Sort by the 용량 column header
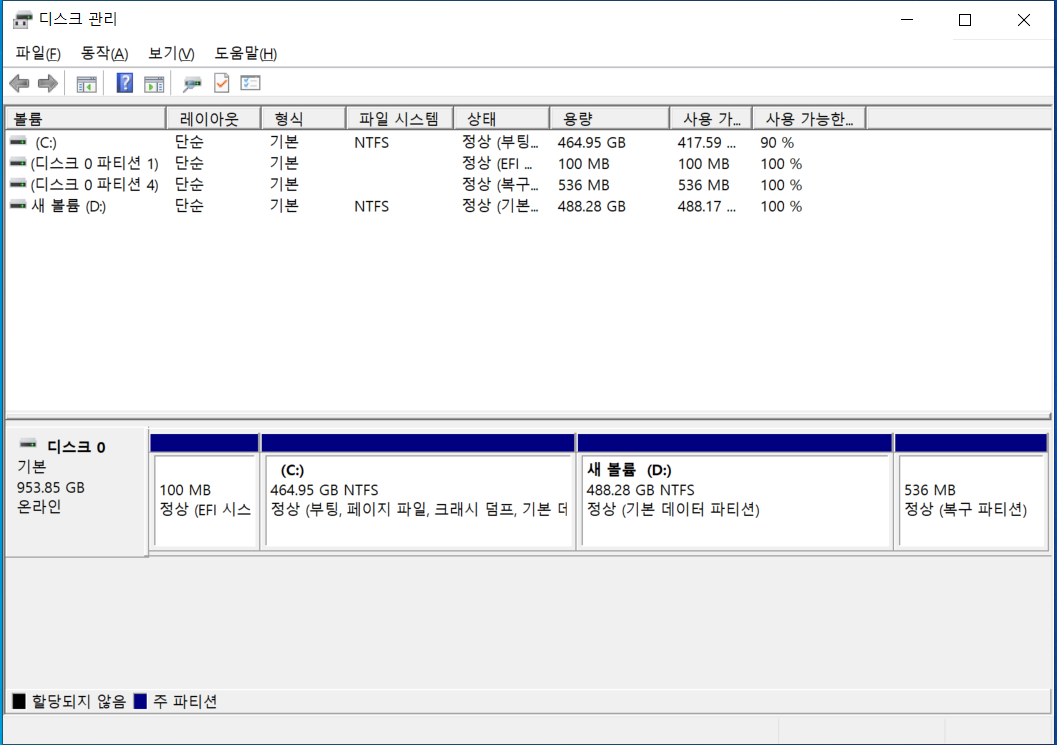Image resolution: width=1057 pixels, height=745 pixels. (x=609, y=119)
